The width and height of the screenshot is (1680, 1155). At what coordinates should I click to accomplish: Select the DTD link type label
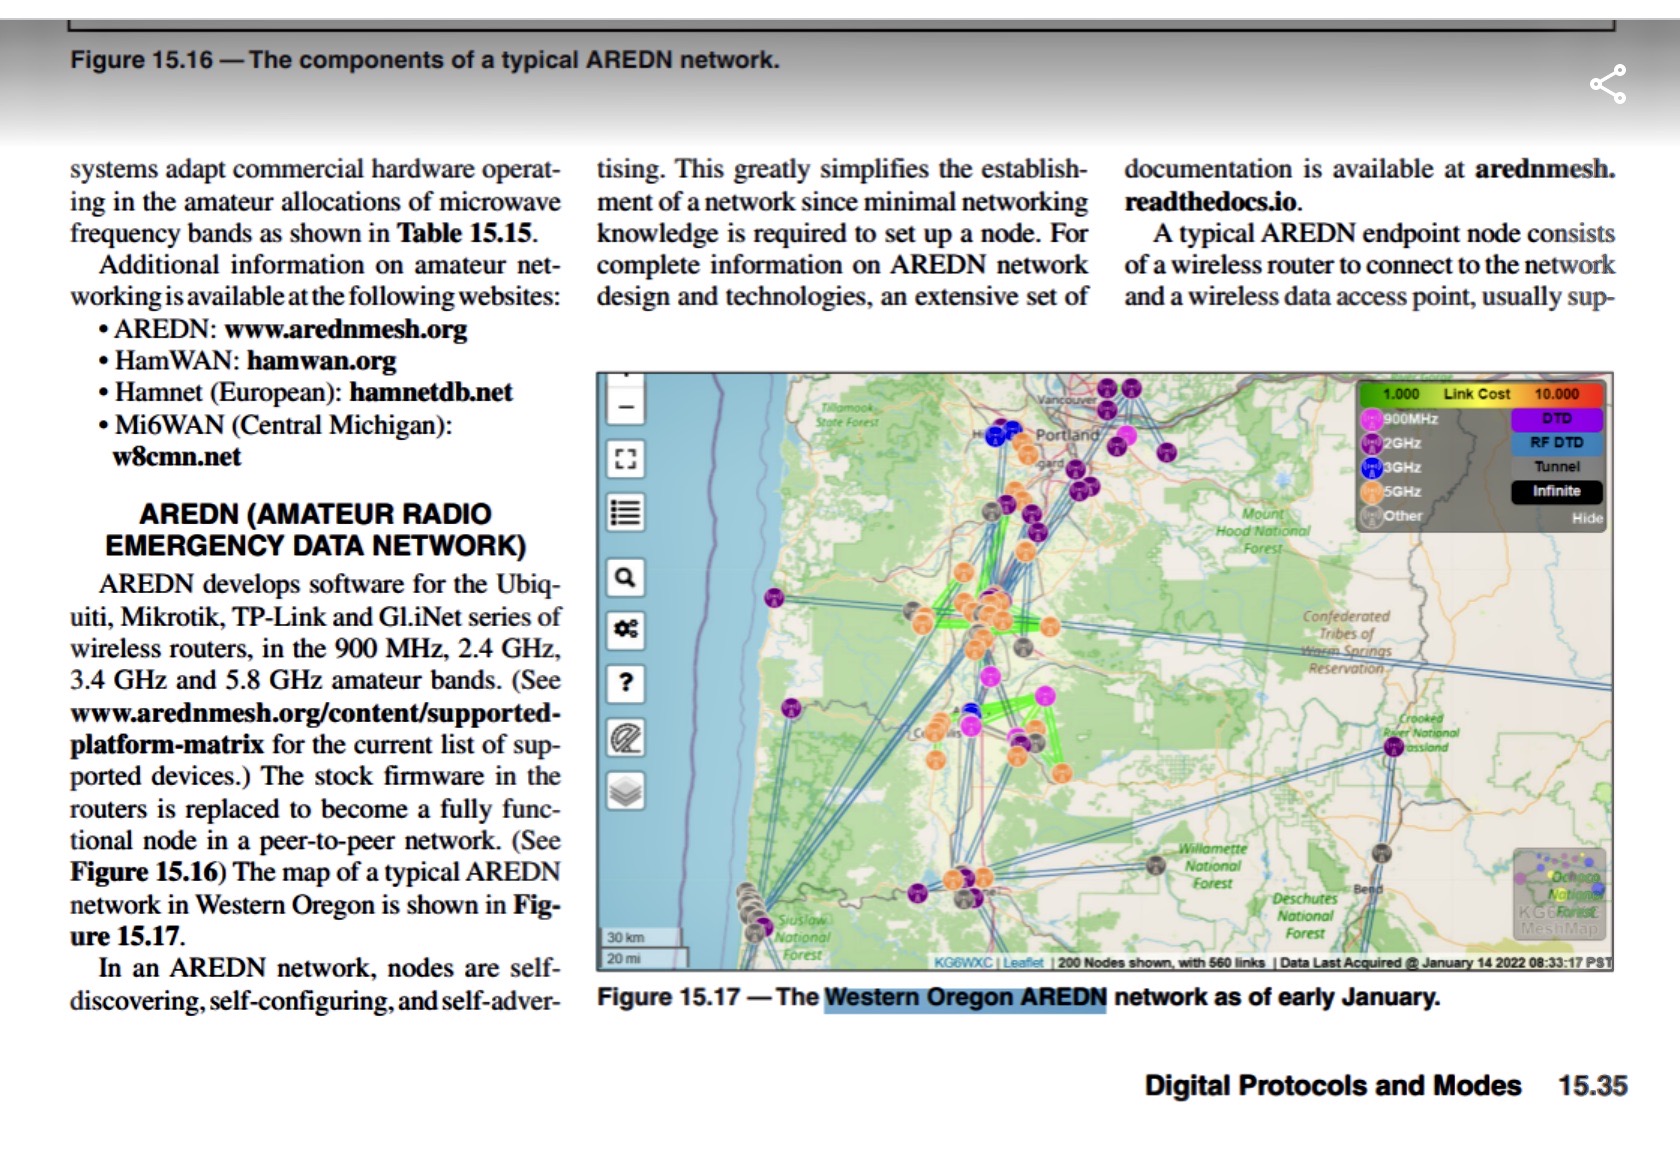coord(1556,419)
